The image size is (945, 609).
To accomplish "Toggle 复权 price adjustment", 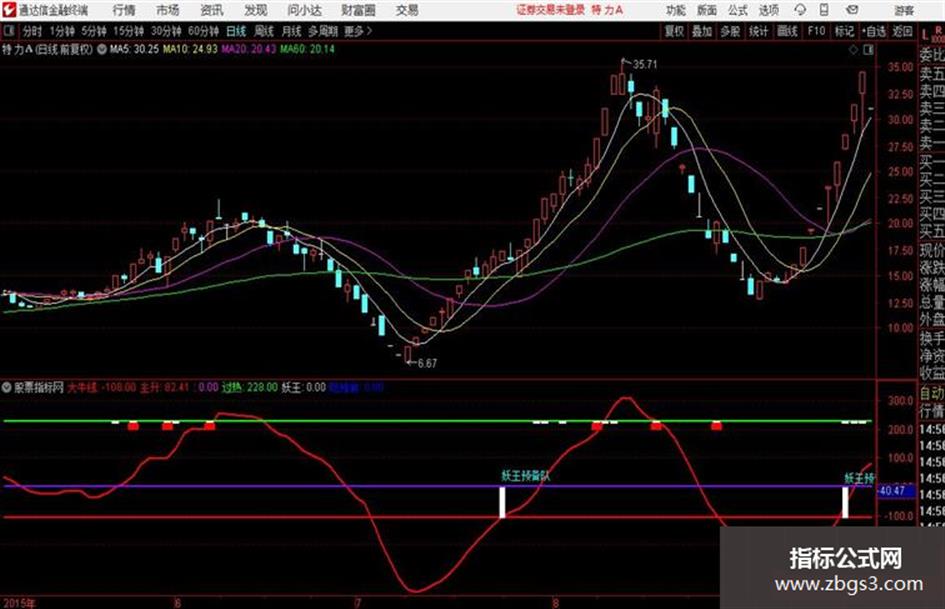I will pos(674,31).
